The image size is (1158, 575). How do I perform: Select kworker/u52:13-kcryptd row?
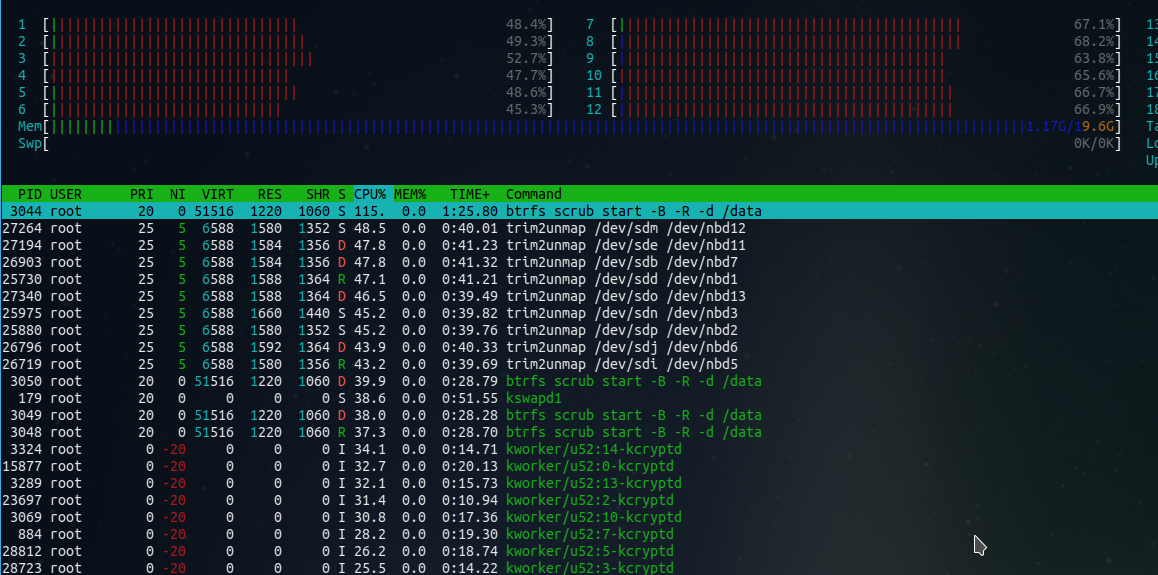click(x=579, y=483)
